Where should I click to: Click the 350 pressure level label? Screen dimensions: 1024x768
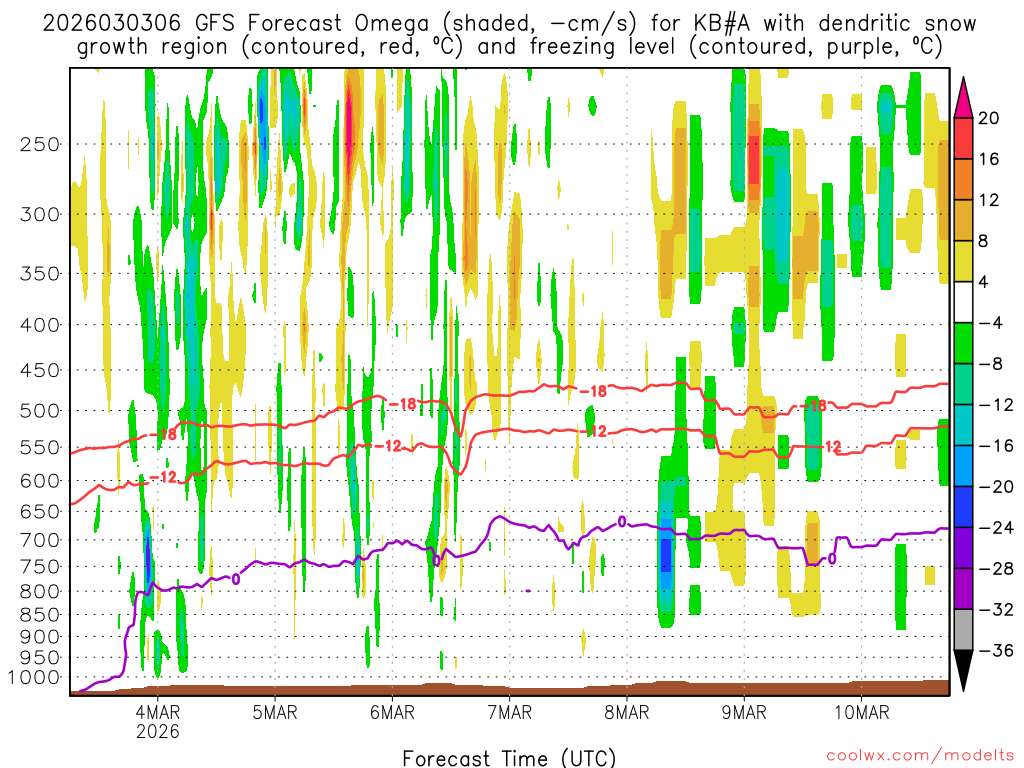[40, 274]
